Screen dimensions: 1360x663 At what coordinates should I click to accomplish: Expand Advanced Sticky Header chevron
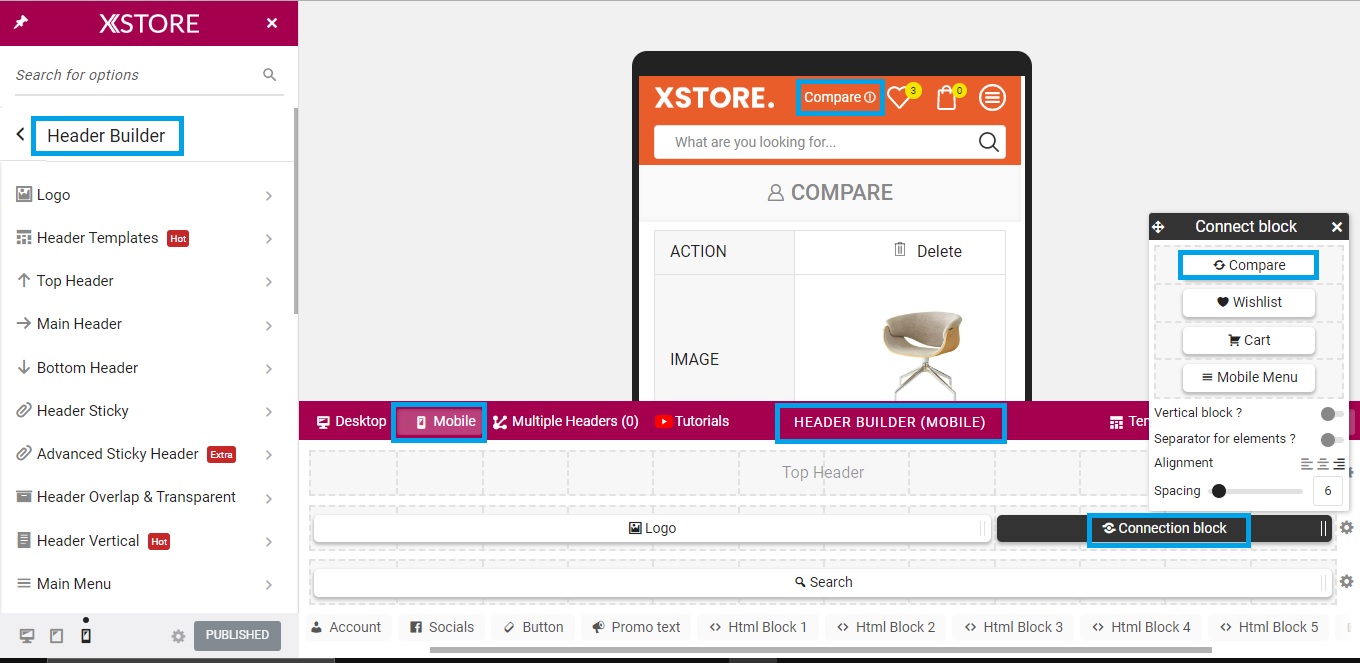tap(269, 455)
